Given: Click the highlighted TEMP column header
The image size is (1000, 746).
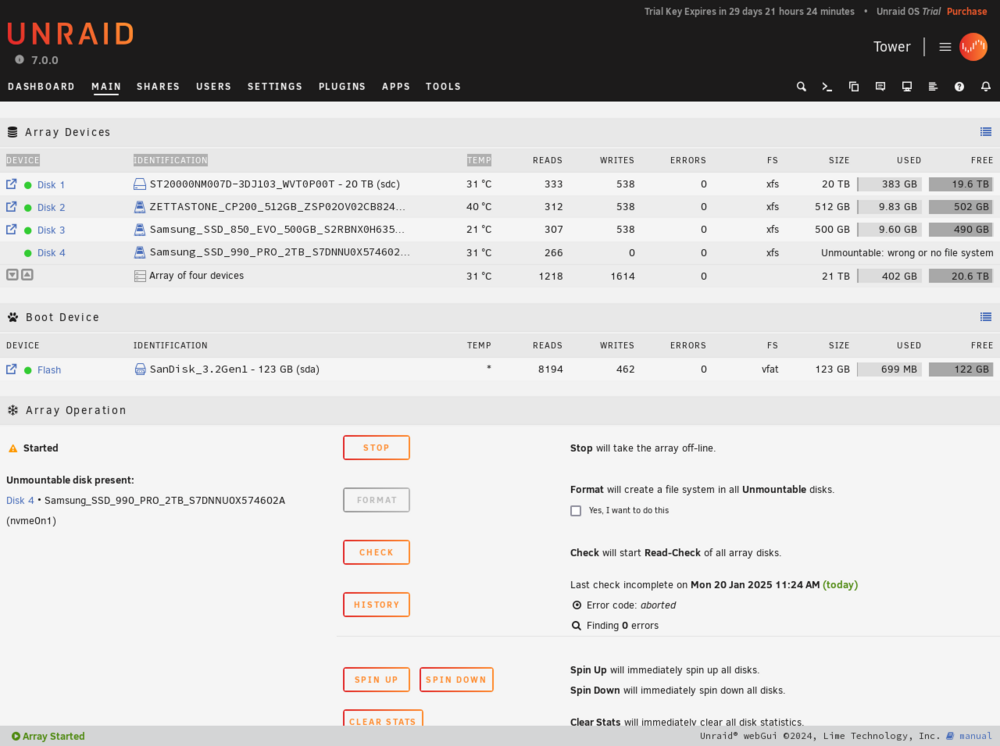Looking at the screenshot, I should [479, 160].
